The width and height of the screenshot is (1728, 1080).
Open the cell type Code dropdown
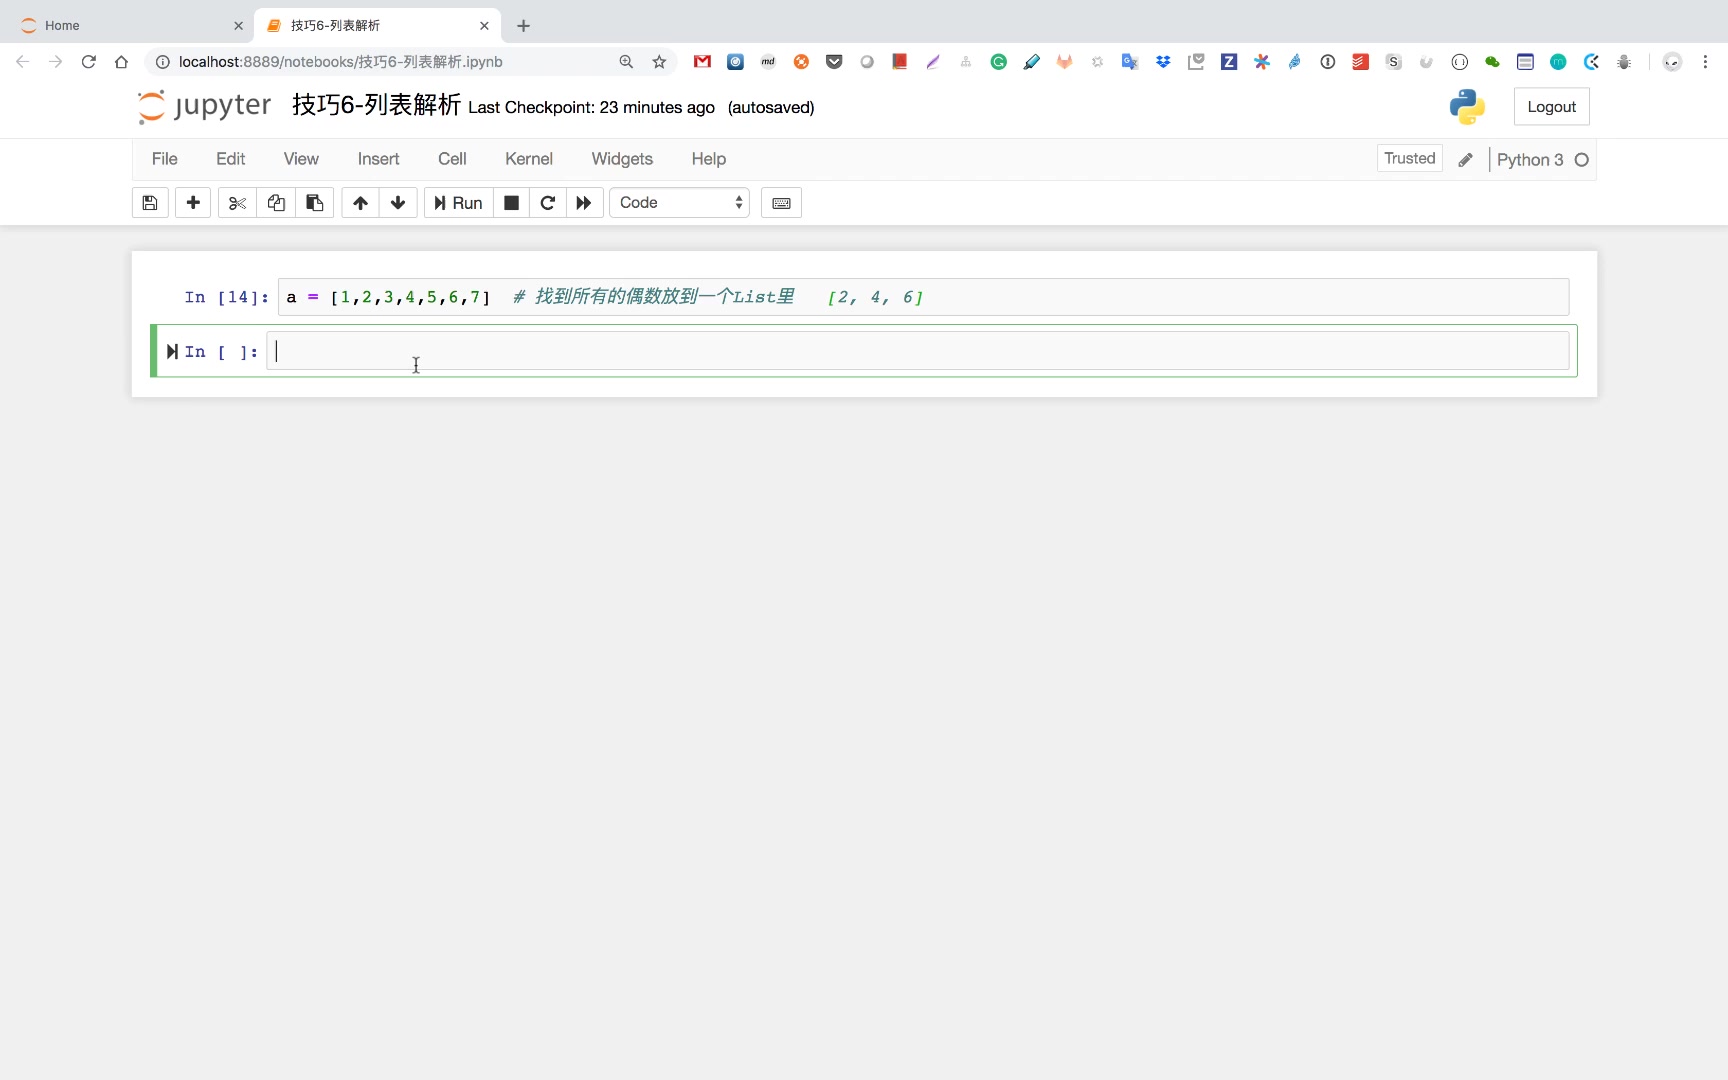pos(680,203)
